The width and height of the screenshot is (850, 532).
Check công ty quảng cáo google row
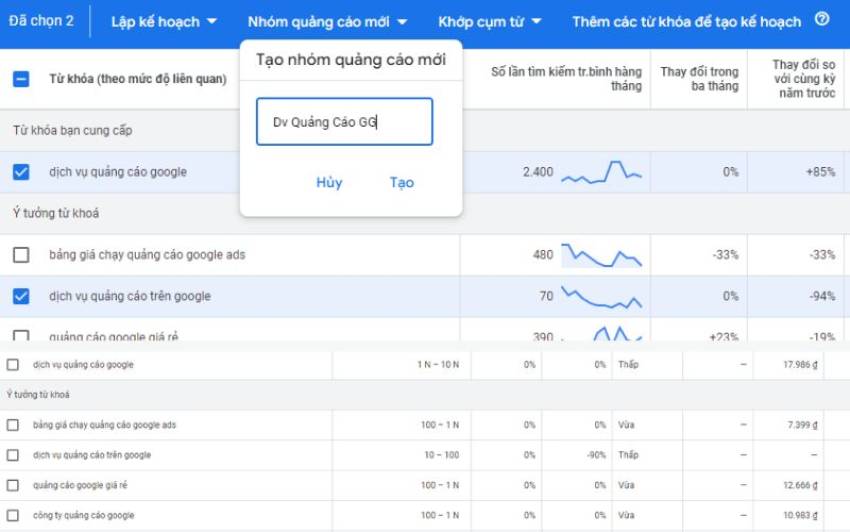pos(12,515)
